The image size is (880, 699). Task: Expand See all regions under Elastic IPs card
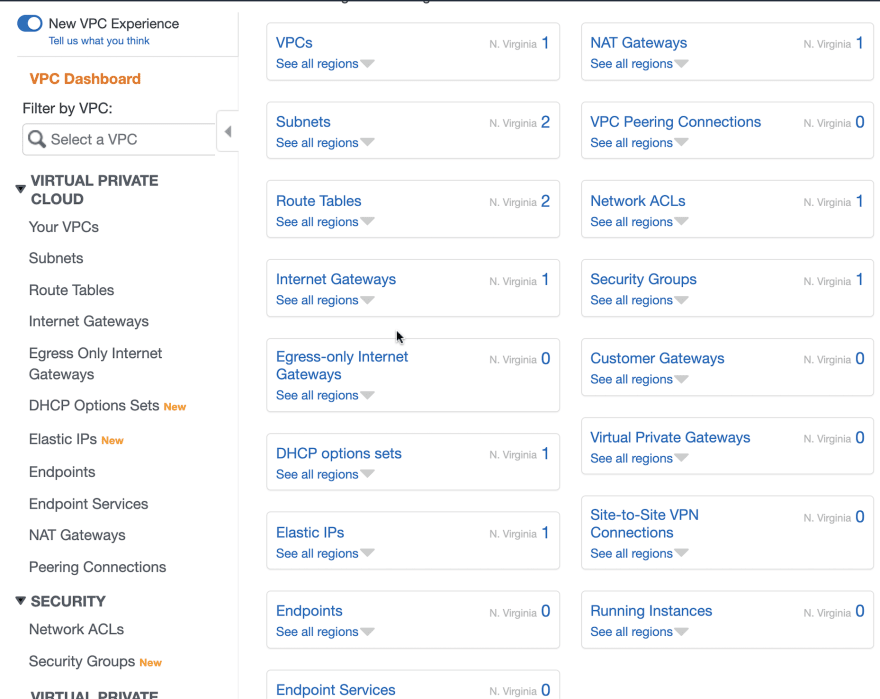click(x=324, y=553)
